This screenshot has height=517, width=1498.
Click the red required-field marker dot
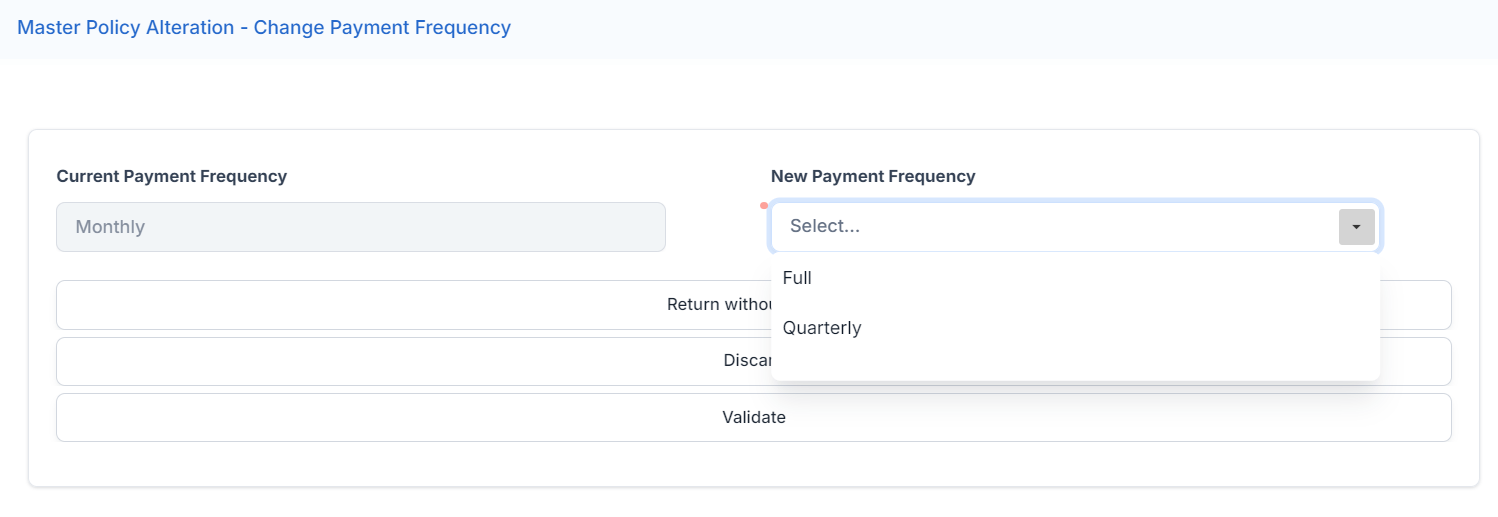coord(764,206)
